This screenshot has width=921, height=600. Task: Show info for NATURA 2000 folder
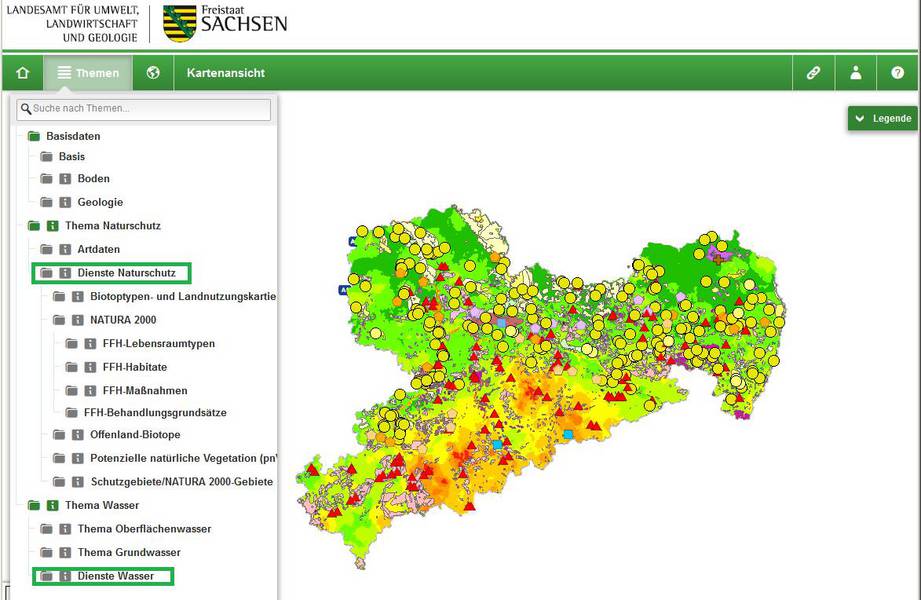click(x=77, y=320)
